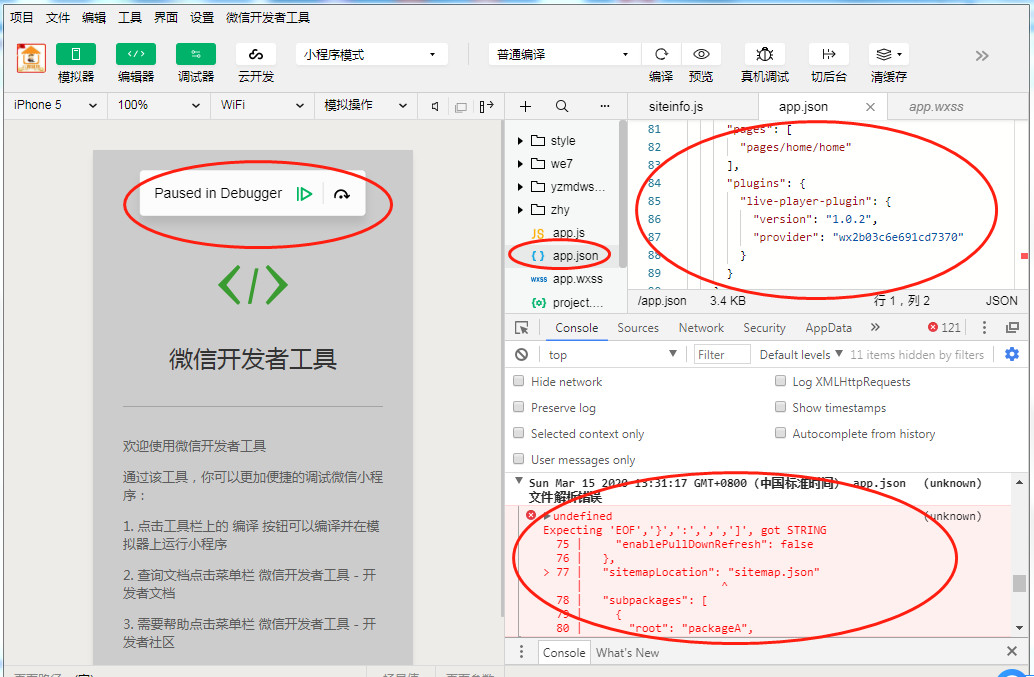Switch to the Network tab
Image resolution: width=1034 pixels, height=677 pixels.
tap(701, 328)
